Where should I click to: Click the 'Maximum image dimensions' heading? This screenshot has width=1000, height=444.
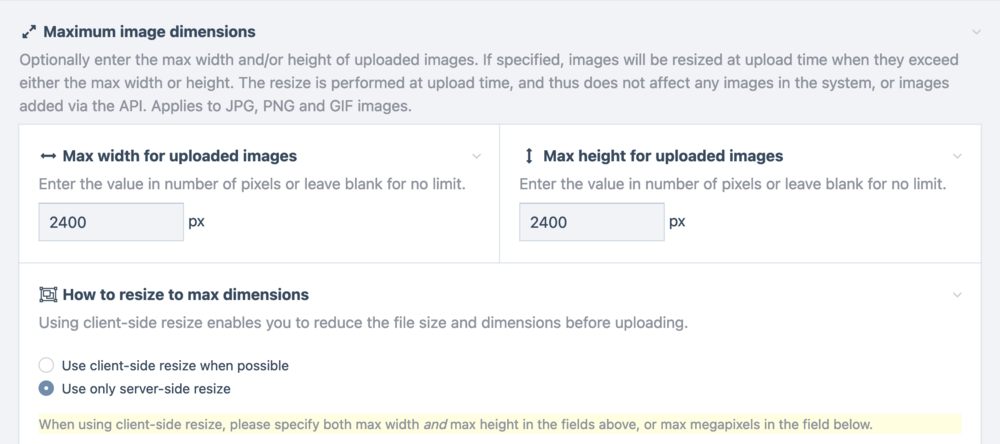tap(149, 33)
